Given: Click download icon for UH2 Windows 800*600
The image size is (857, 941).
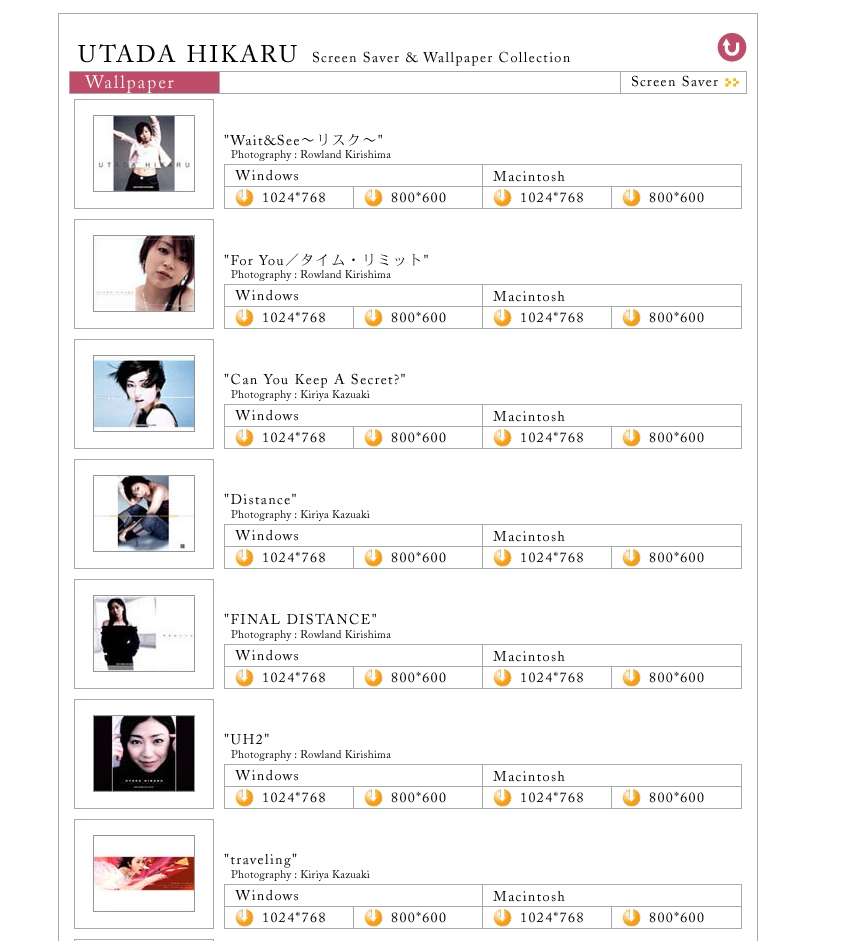Looking at the screenshot, I should coord(373,797).
